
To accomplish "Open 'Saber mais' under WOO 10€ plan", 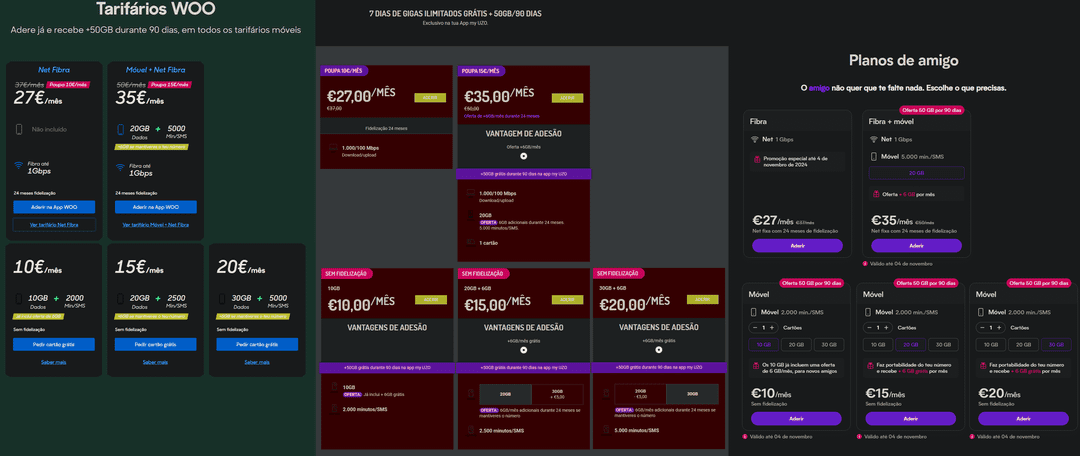I will coord(54,362).
